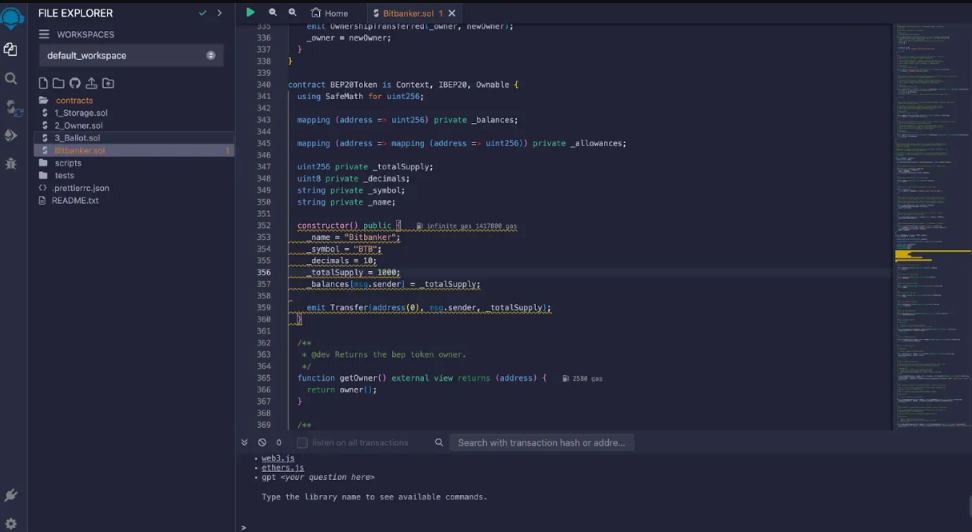The height and width of the screenshot is (532, 972).
Task: Click the ethers.js link in terminal
Action: tap(283, 468)
